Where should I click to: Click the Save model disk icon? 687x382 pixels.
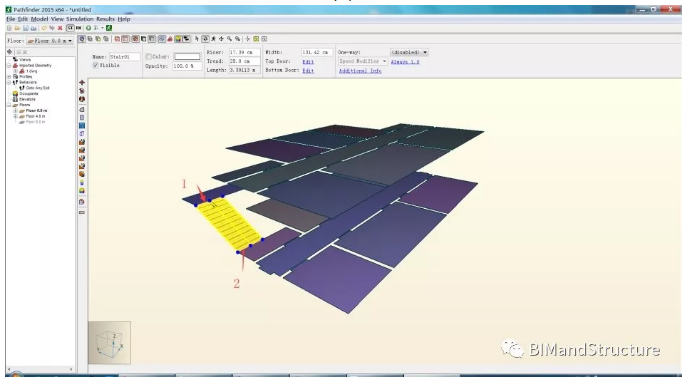point(25,28)
